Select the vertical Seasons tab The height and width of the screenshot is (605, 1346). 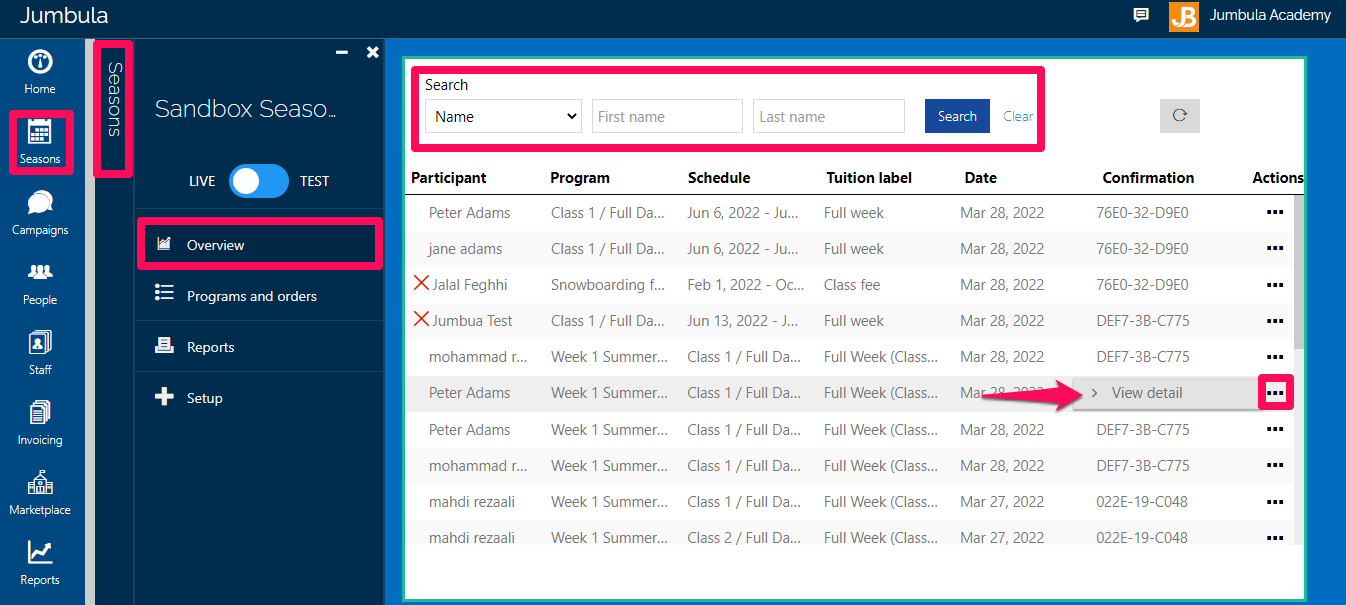tap(114, 99)
